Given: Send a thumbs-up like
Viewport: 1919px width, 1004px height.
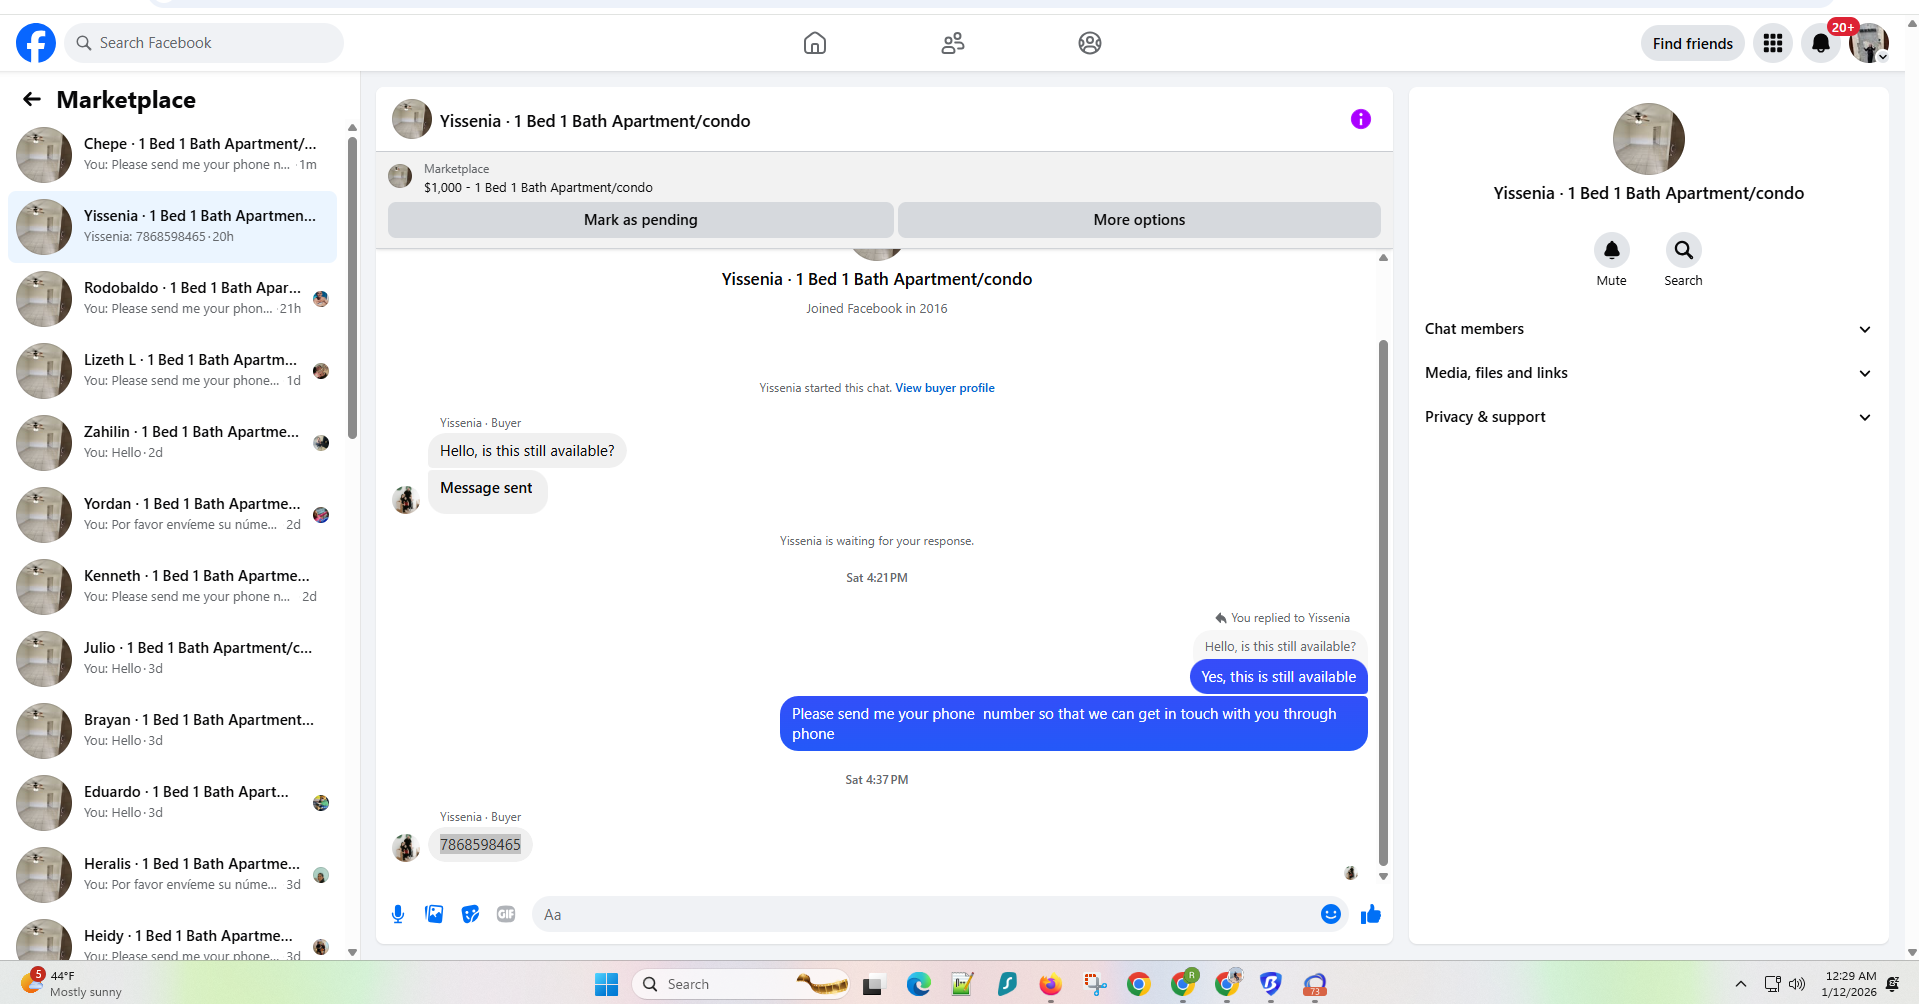Looking at the screenshot, I should click(1371, 914).
